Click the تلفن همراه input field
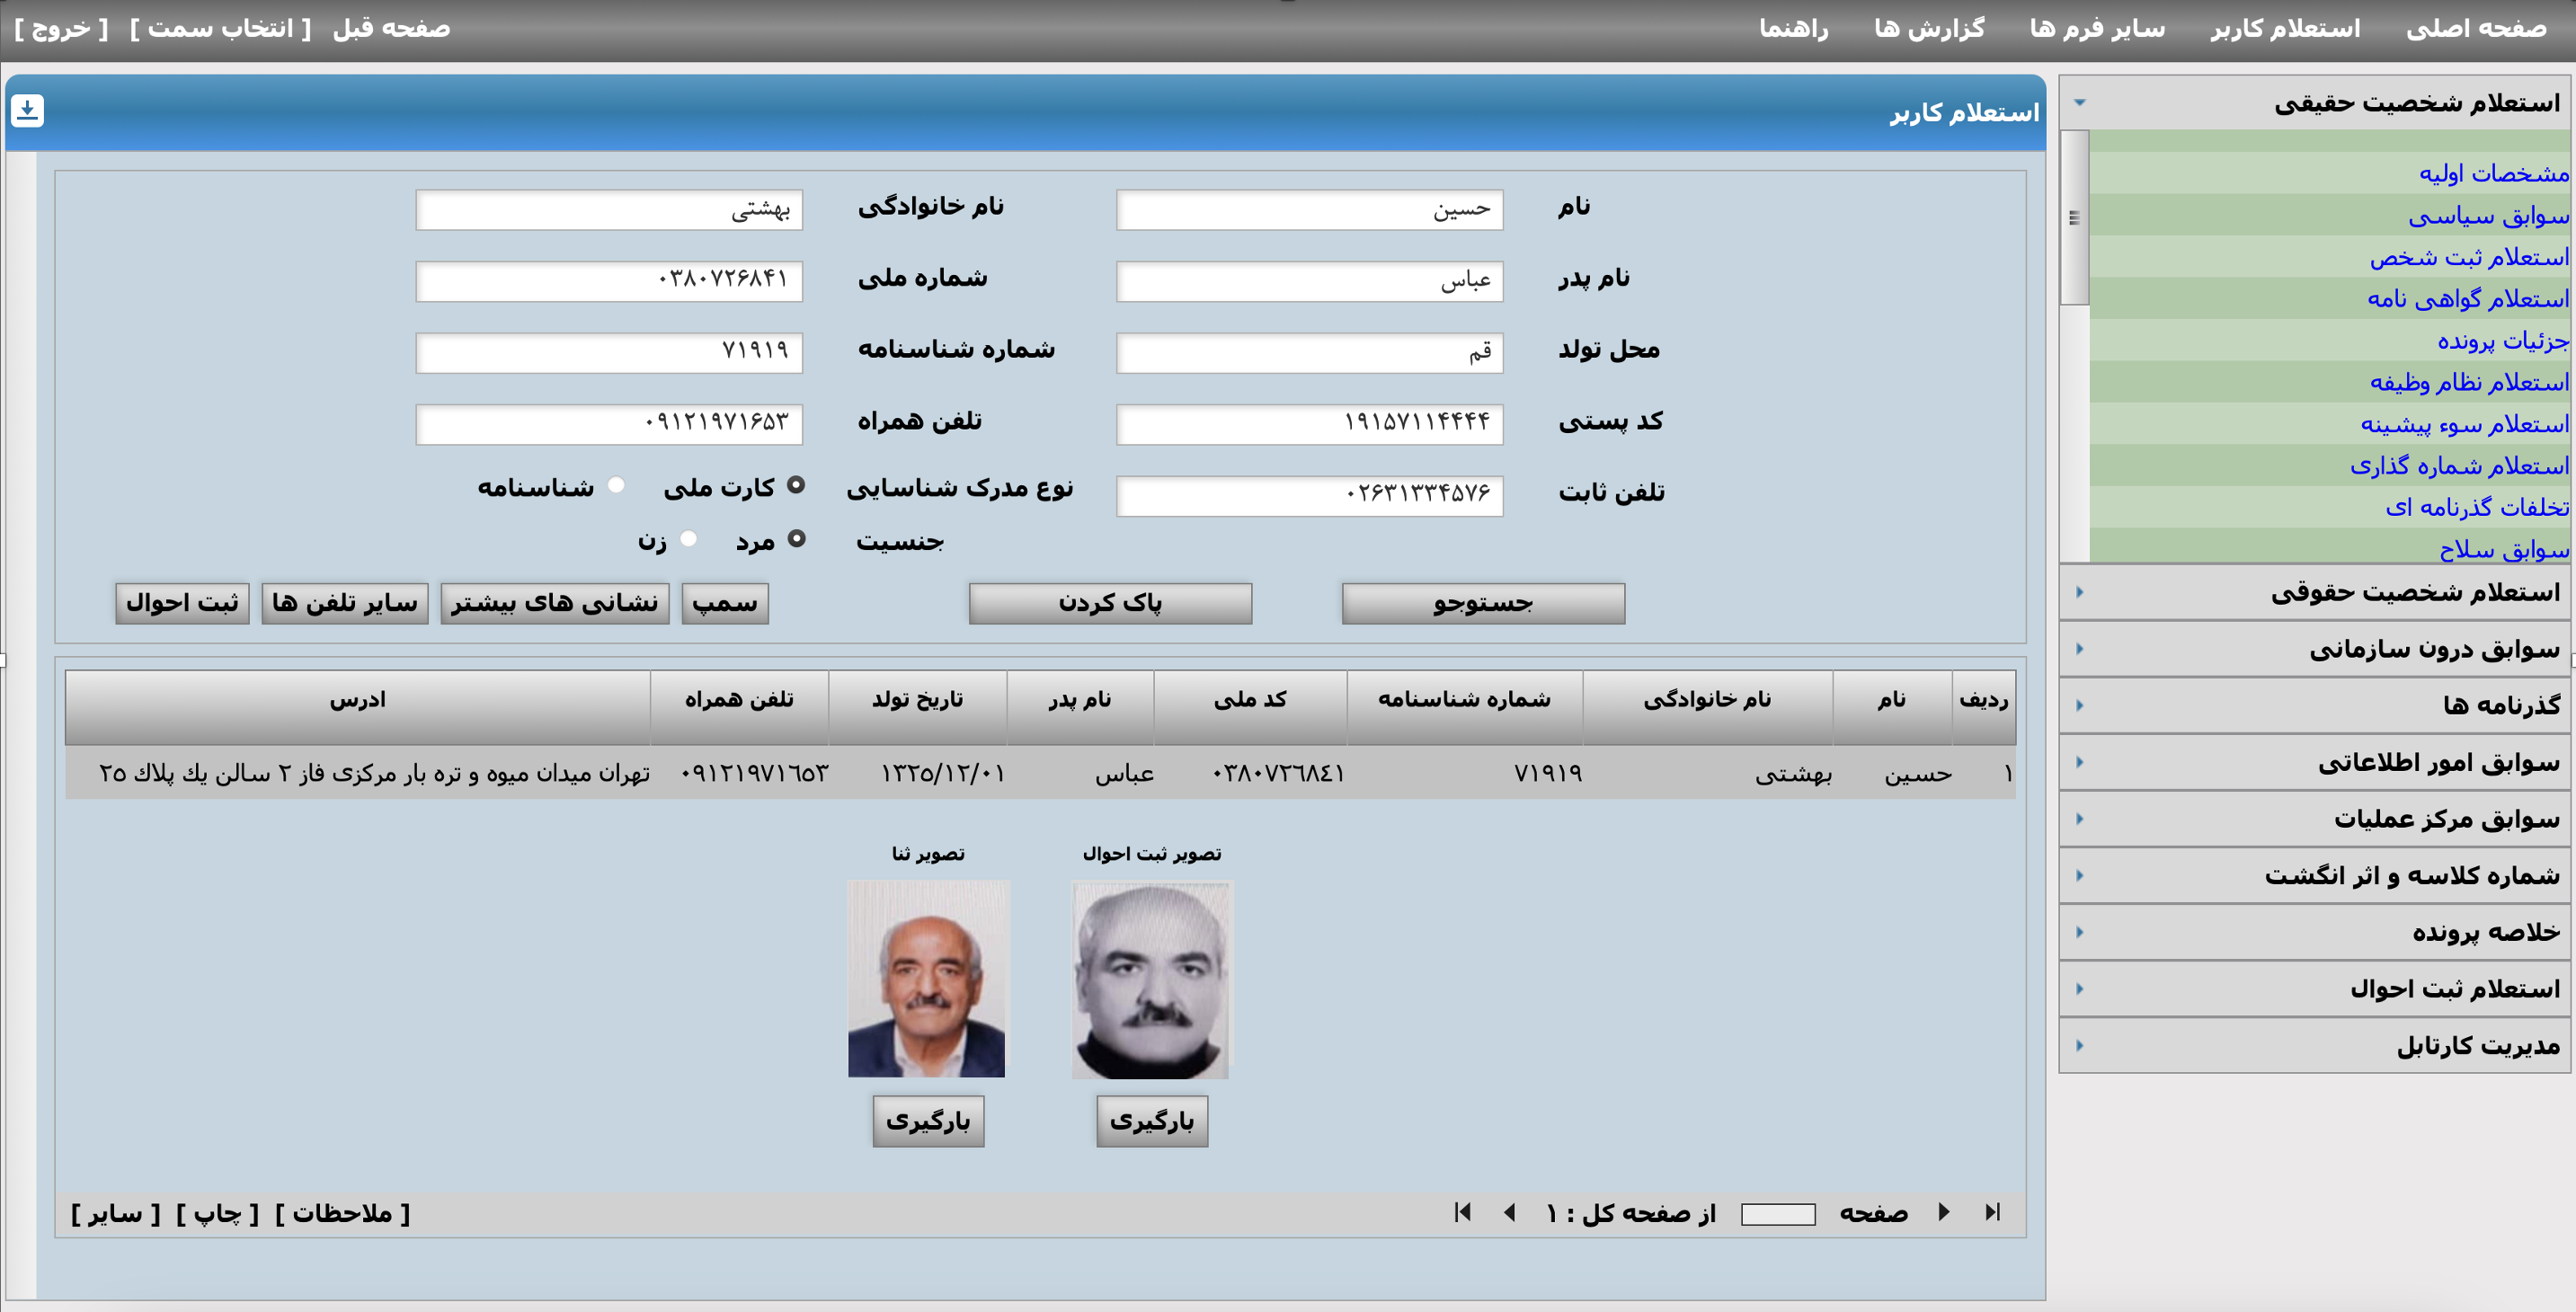 pyautogui.click(x=609, y=424)
